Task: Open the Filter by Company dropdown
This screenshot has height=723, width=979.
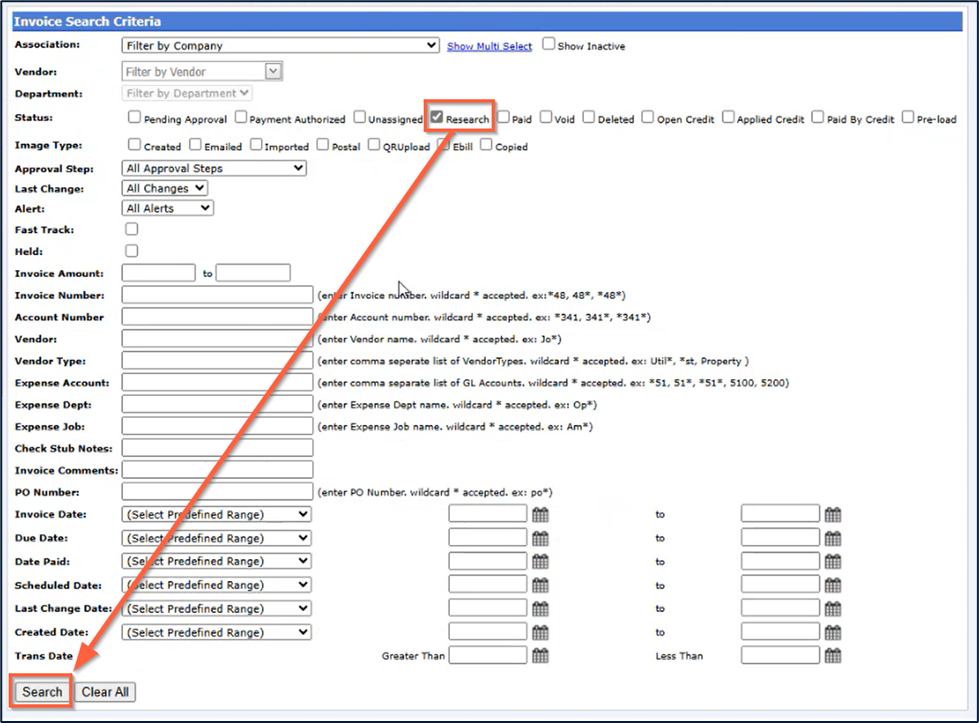Action: [280, 46]
